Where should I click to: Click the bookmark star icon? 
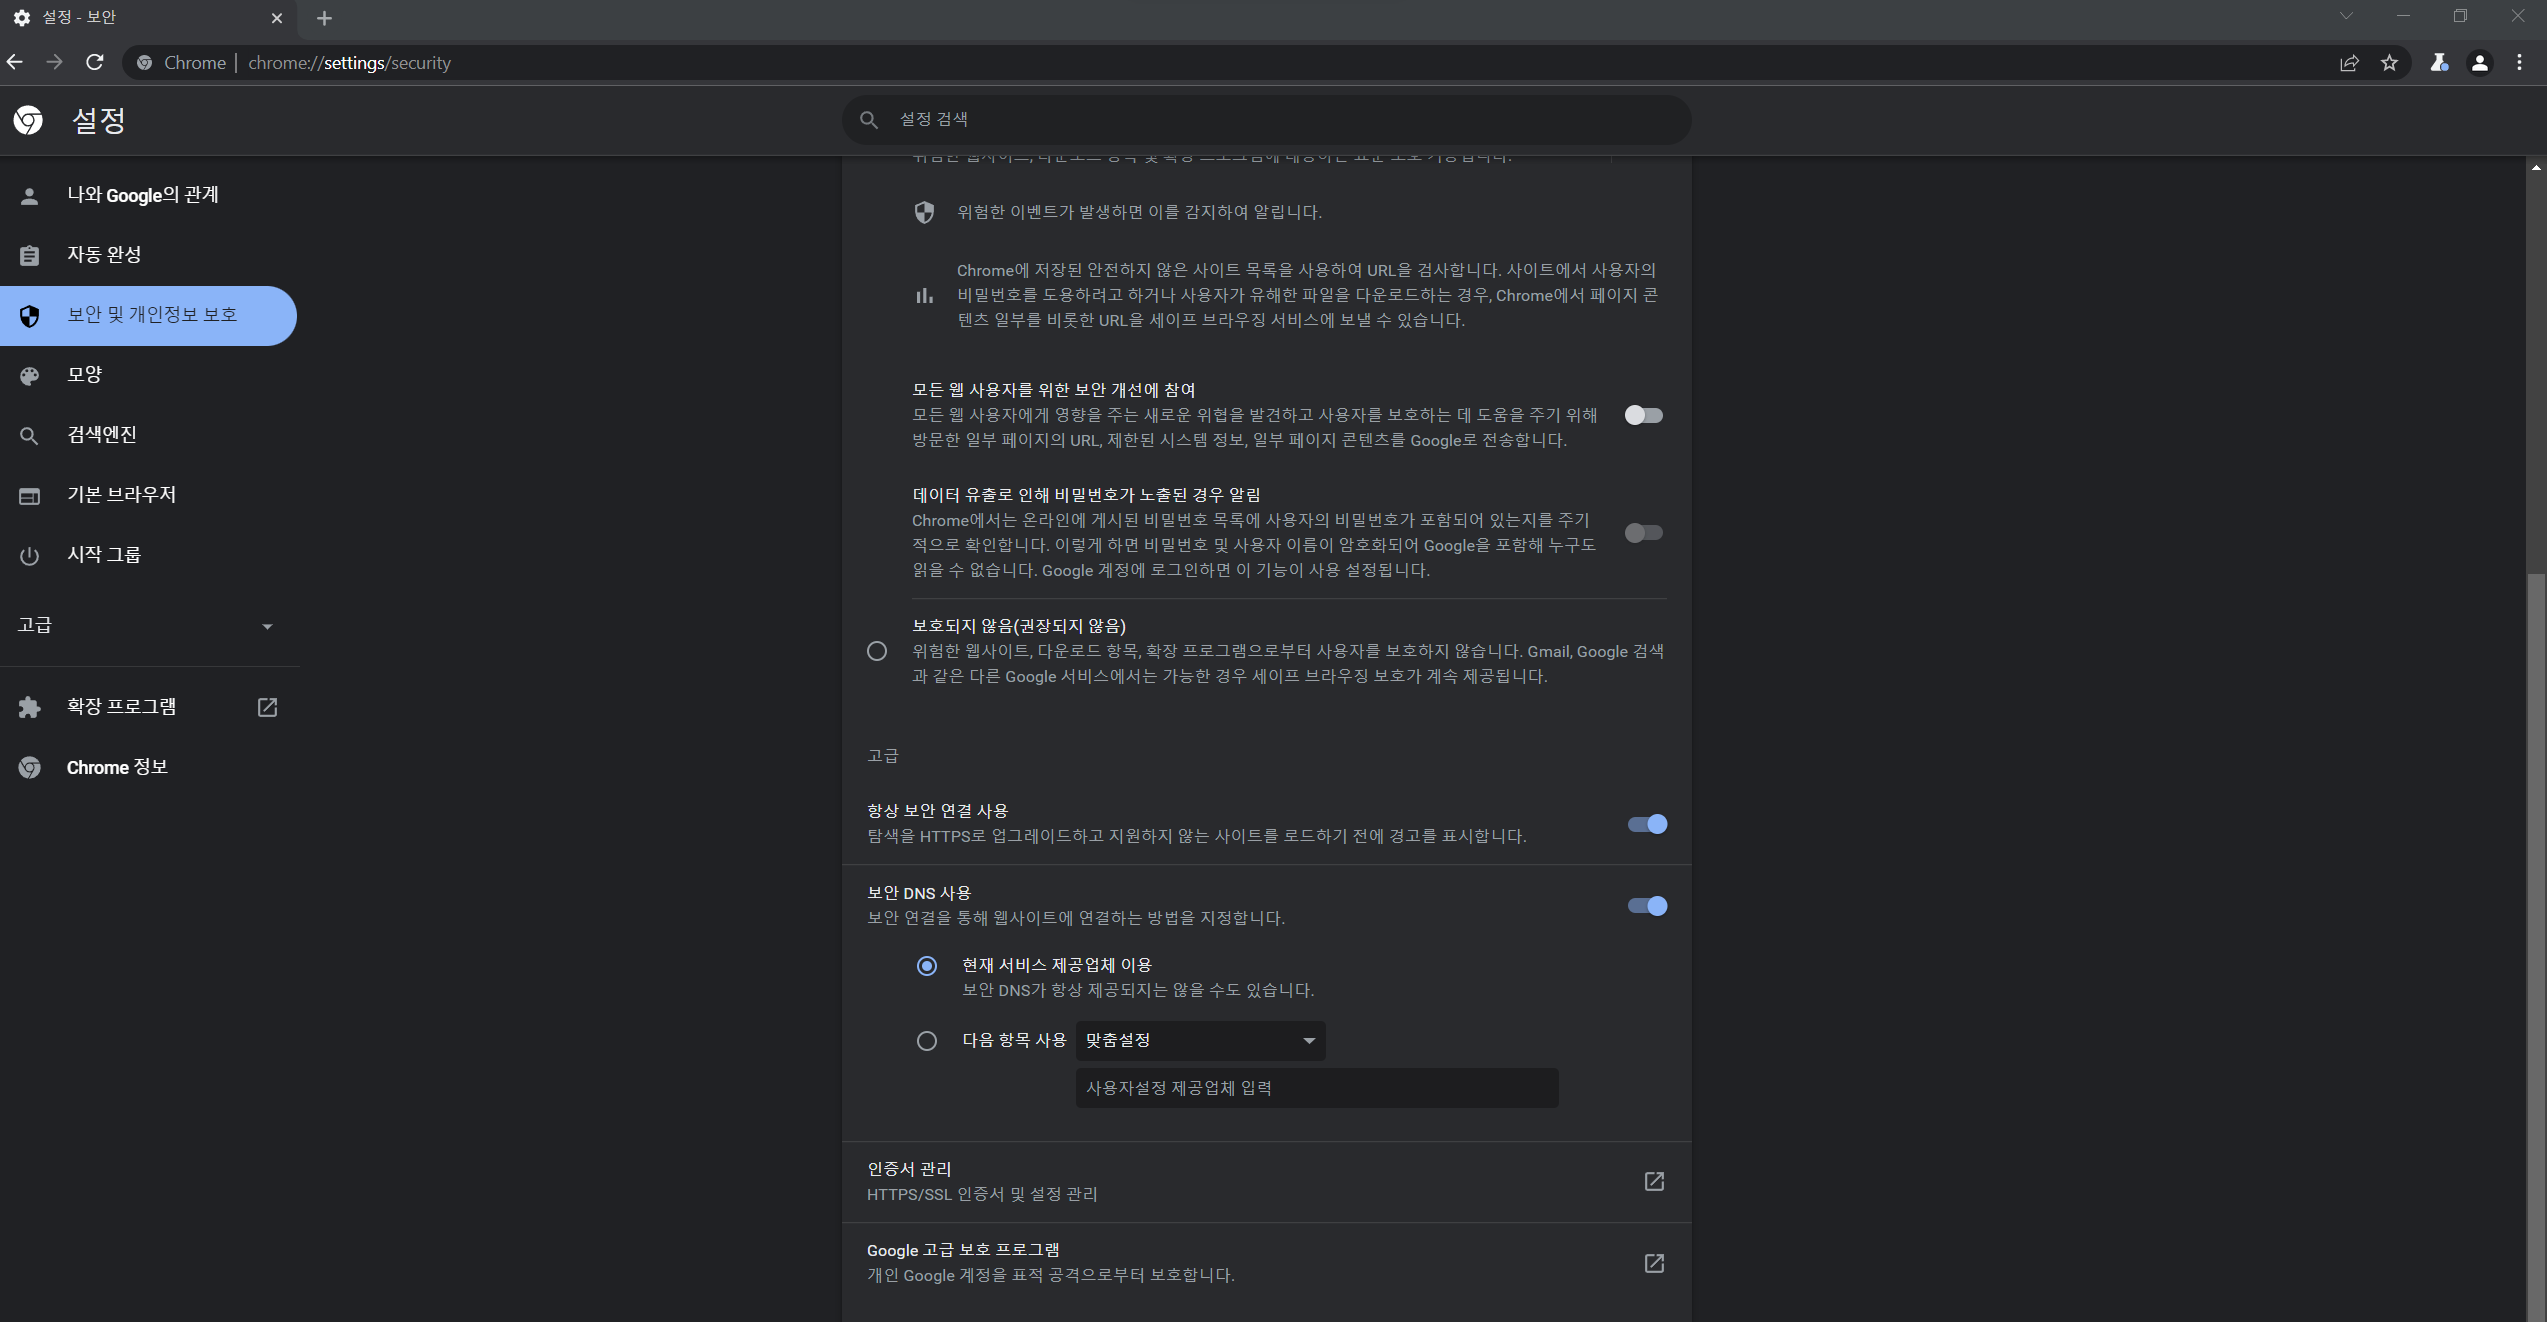tap(2389, 63)
